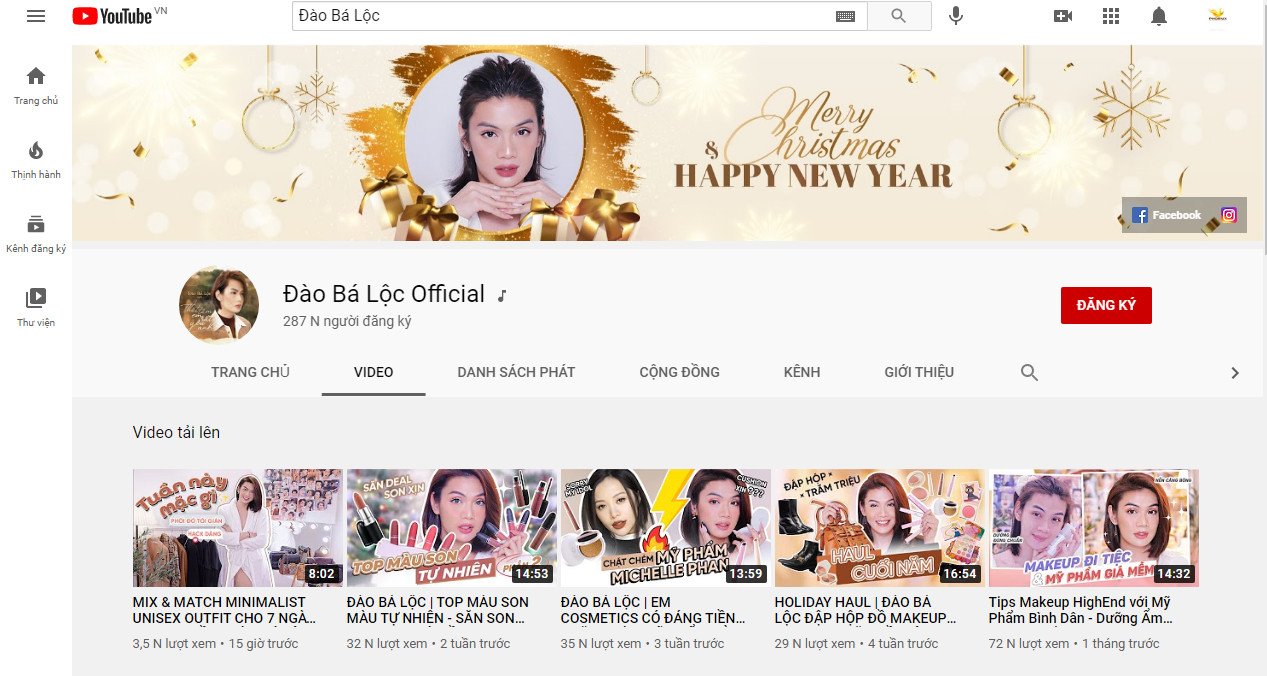Open the GIỚI THIỆU tab

click(919, 372)
